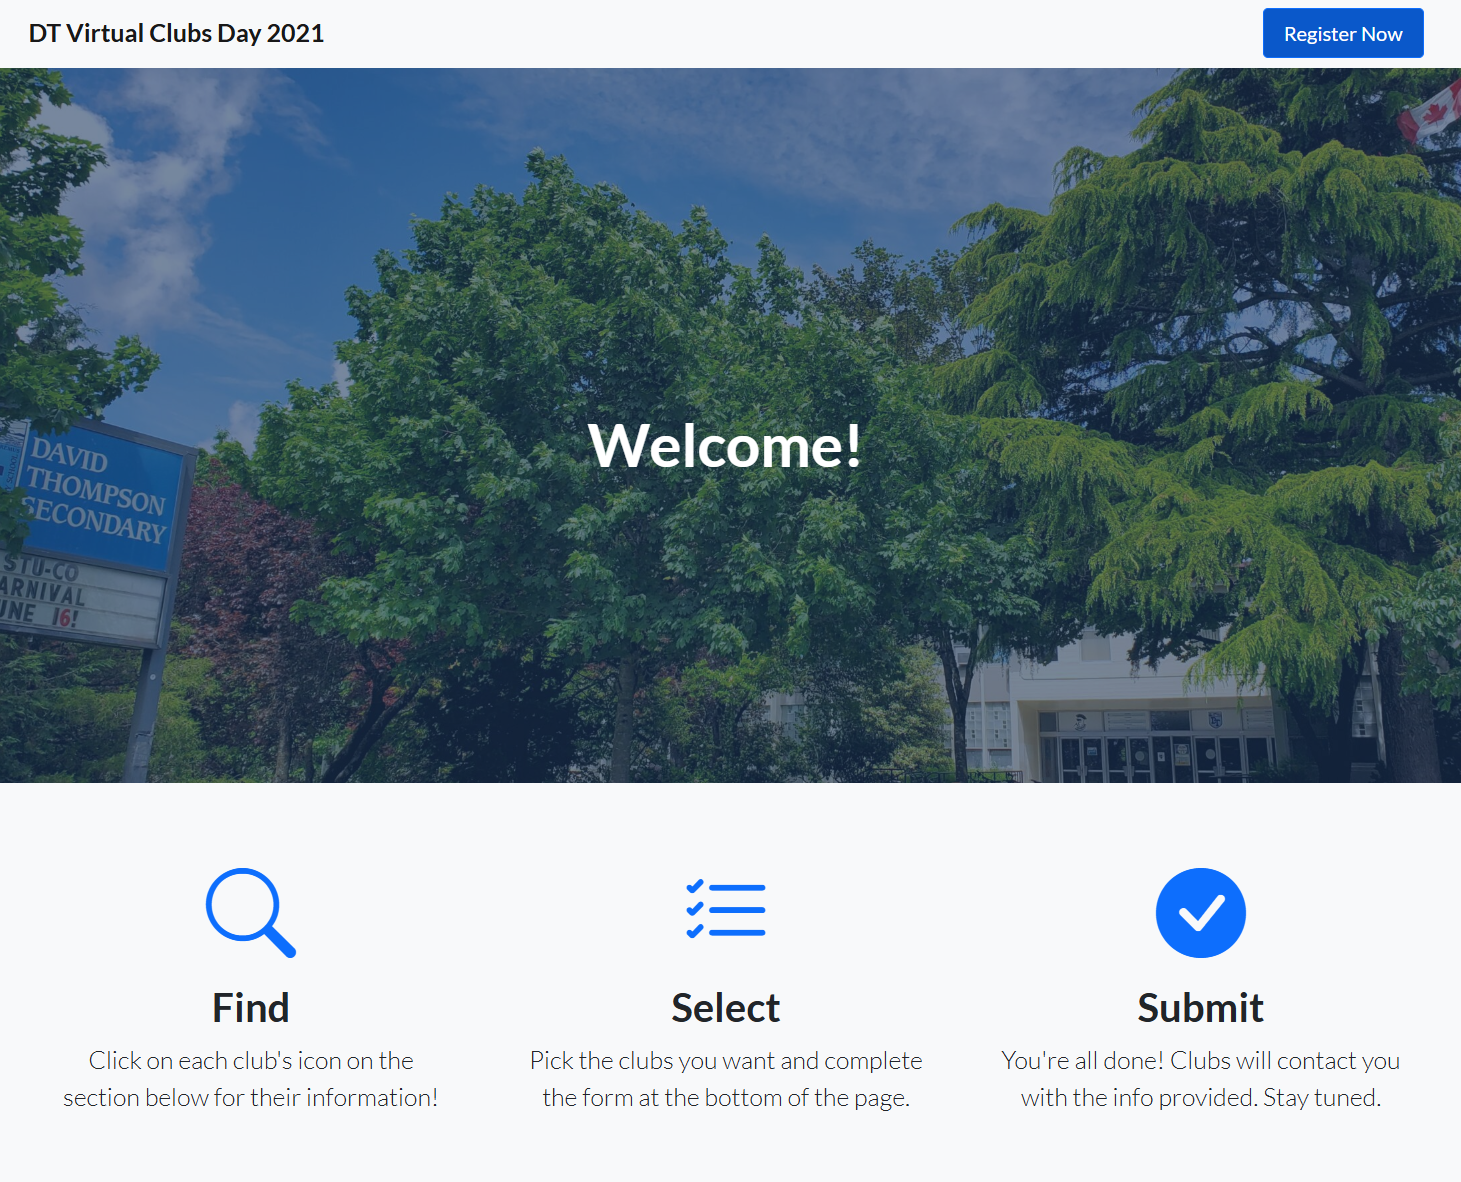Click the checklist Select icon
Image resolution: width=1461 pixels, height=1182 pixels.
pyautogui.click(x=726, y=910)
